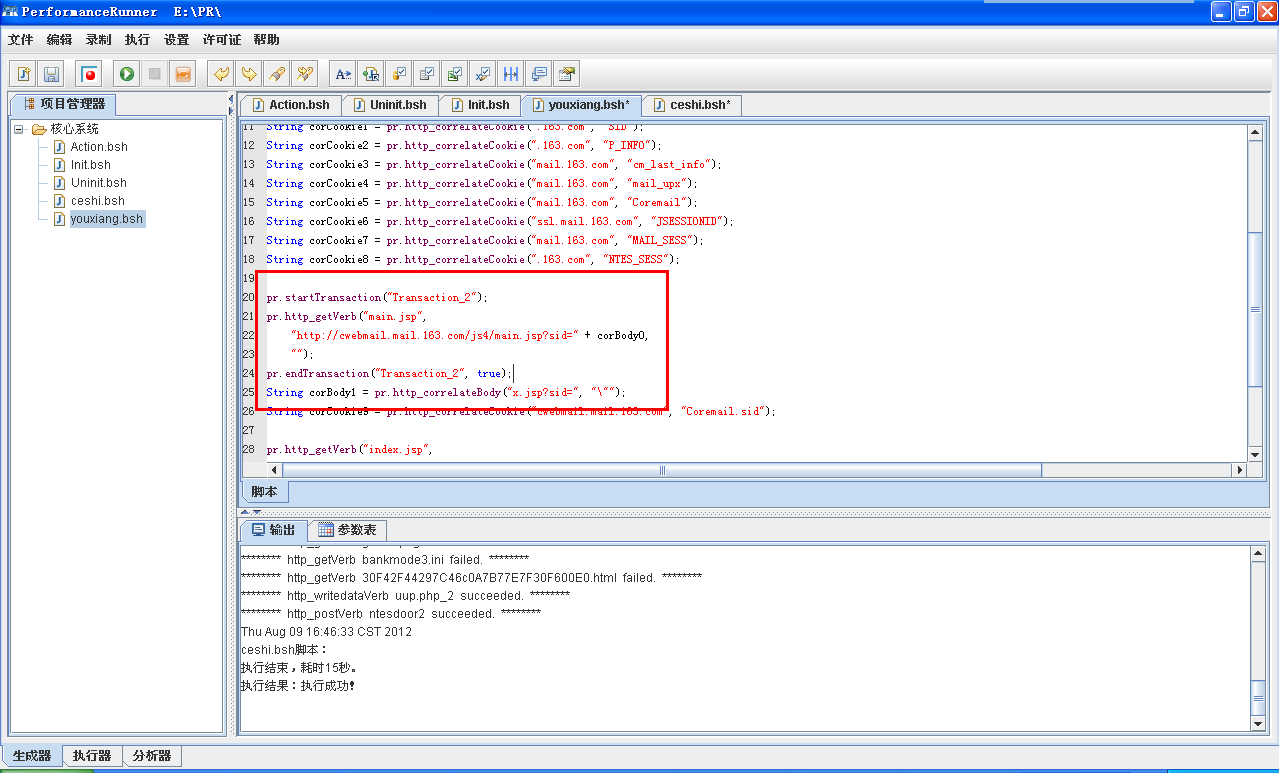Click the undo arrow toolbar icon
The image size is (1279, 773).
tap(221, 74)
